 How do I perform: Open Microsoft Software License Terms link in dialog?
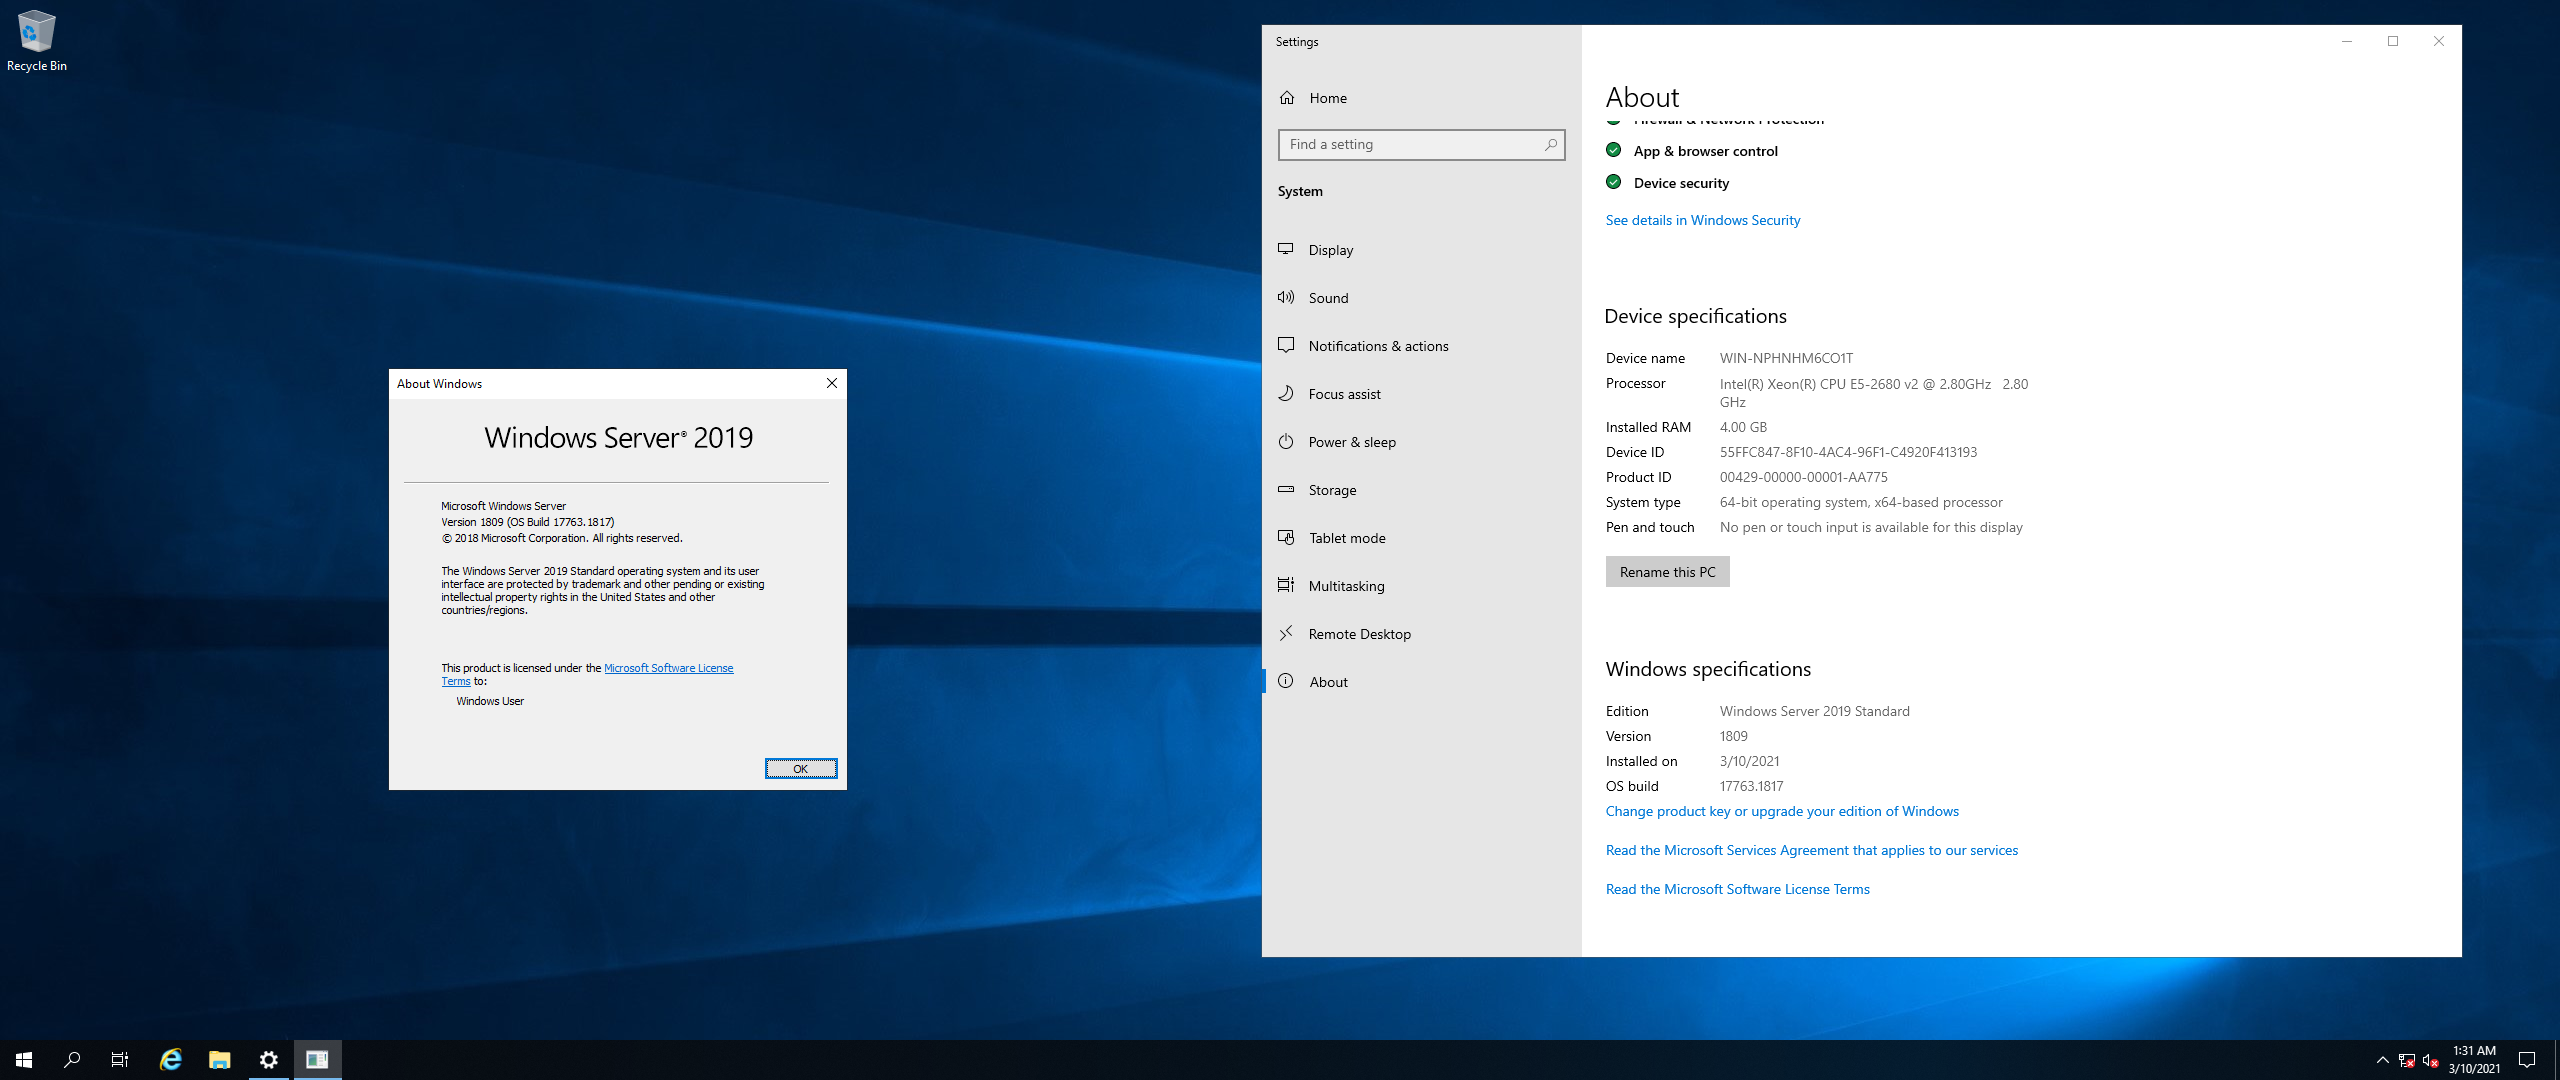pos(668,668)
